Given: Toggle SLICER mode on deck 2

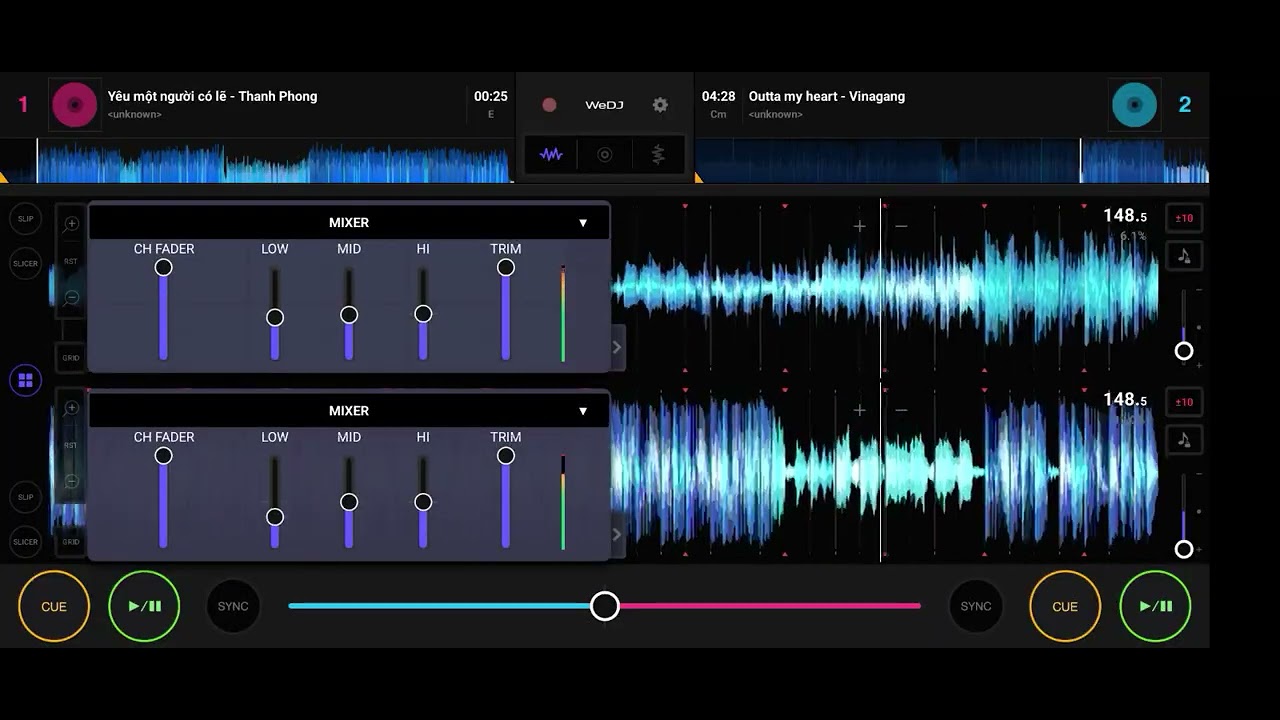Looking at the screenshot, I should point(26,542).
